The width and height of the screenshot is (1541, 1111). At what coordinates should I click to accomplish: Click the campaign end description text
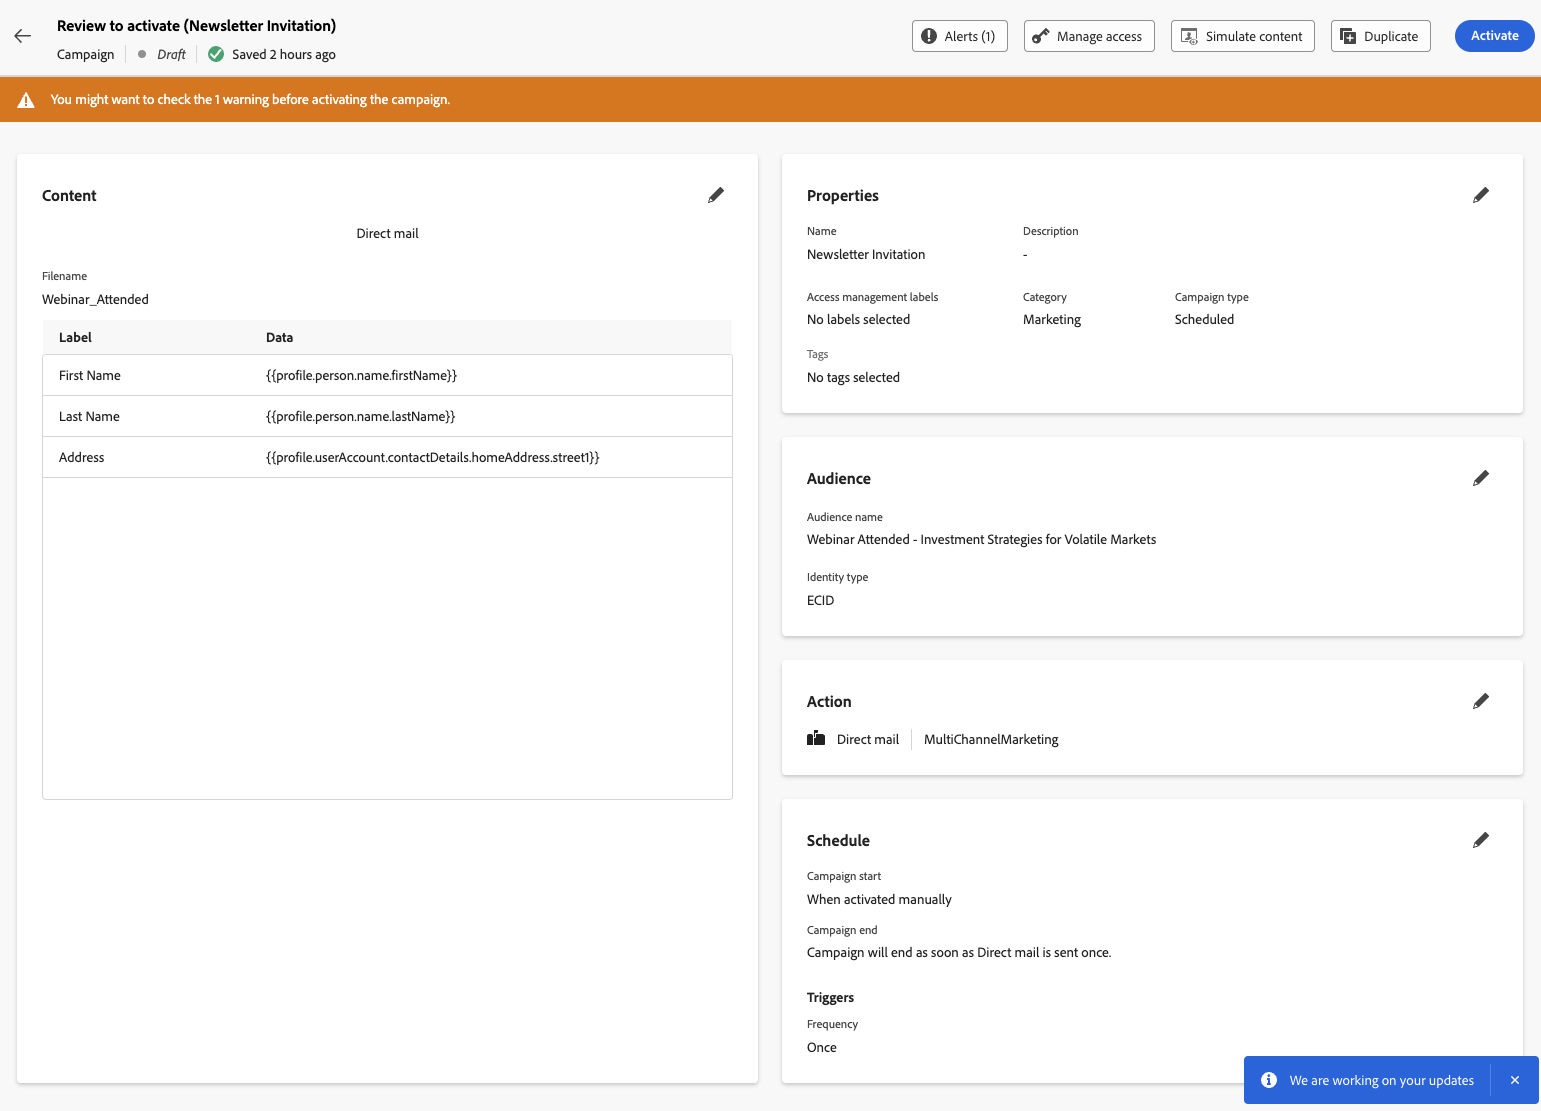(x=959, y=952)
